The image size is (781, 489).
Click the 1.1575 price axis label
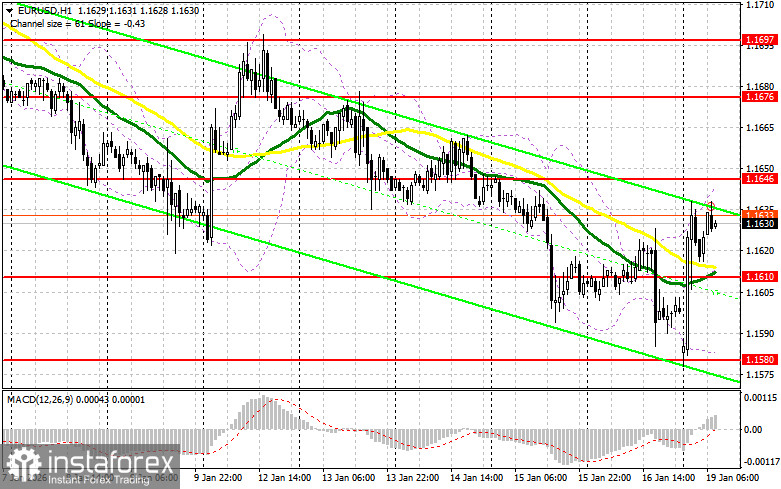[760, 374]
